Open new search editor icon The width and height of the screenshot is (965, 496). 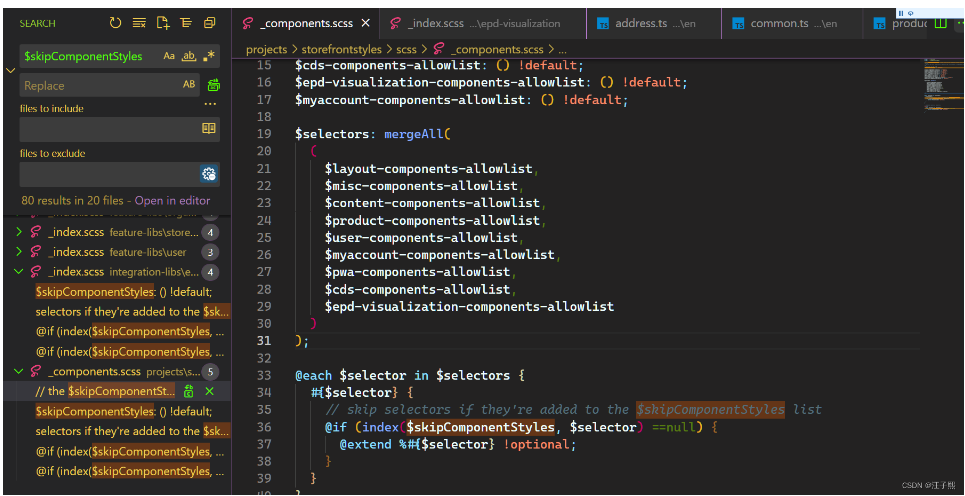[x=162, y=23]
